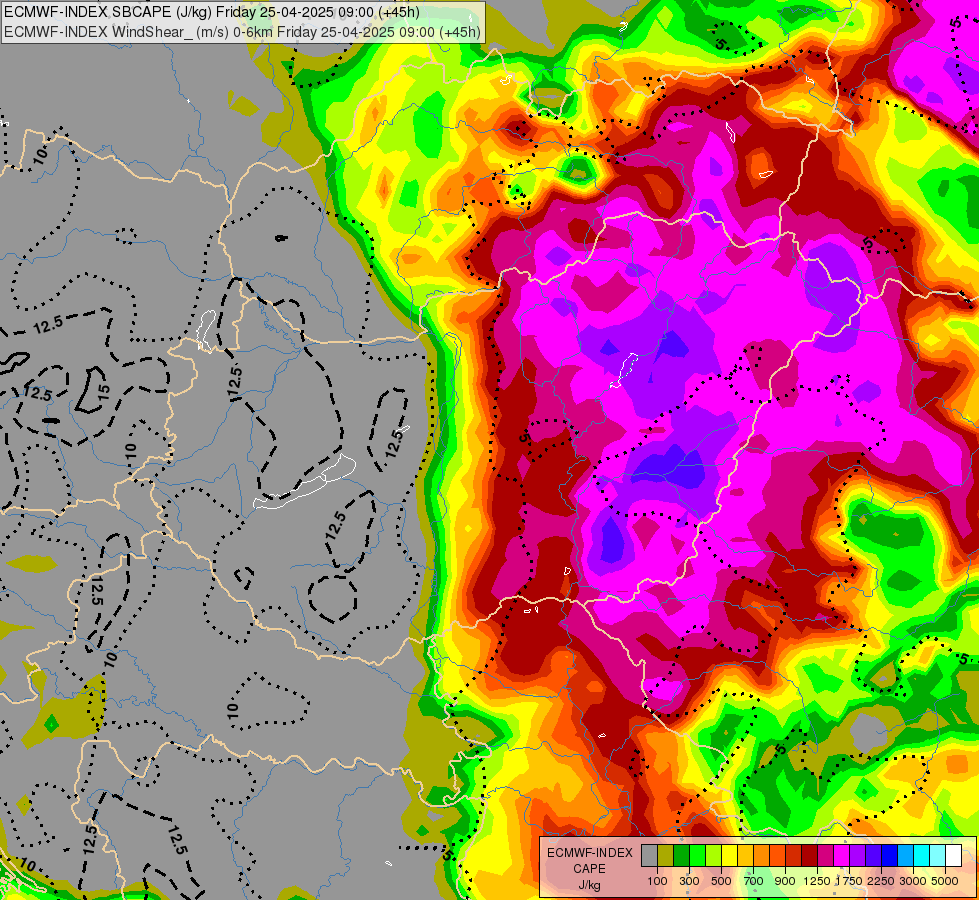Click the legend title ECMWF-INDEX
979x900 pixels.
(x=590, y=853)
